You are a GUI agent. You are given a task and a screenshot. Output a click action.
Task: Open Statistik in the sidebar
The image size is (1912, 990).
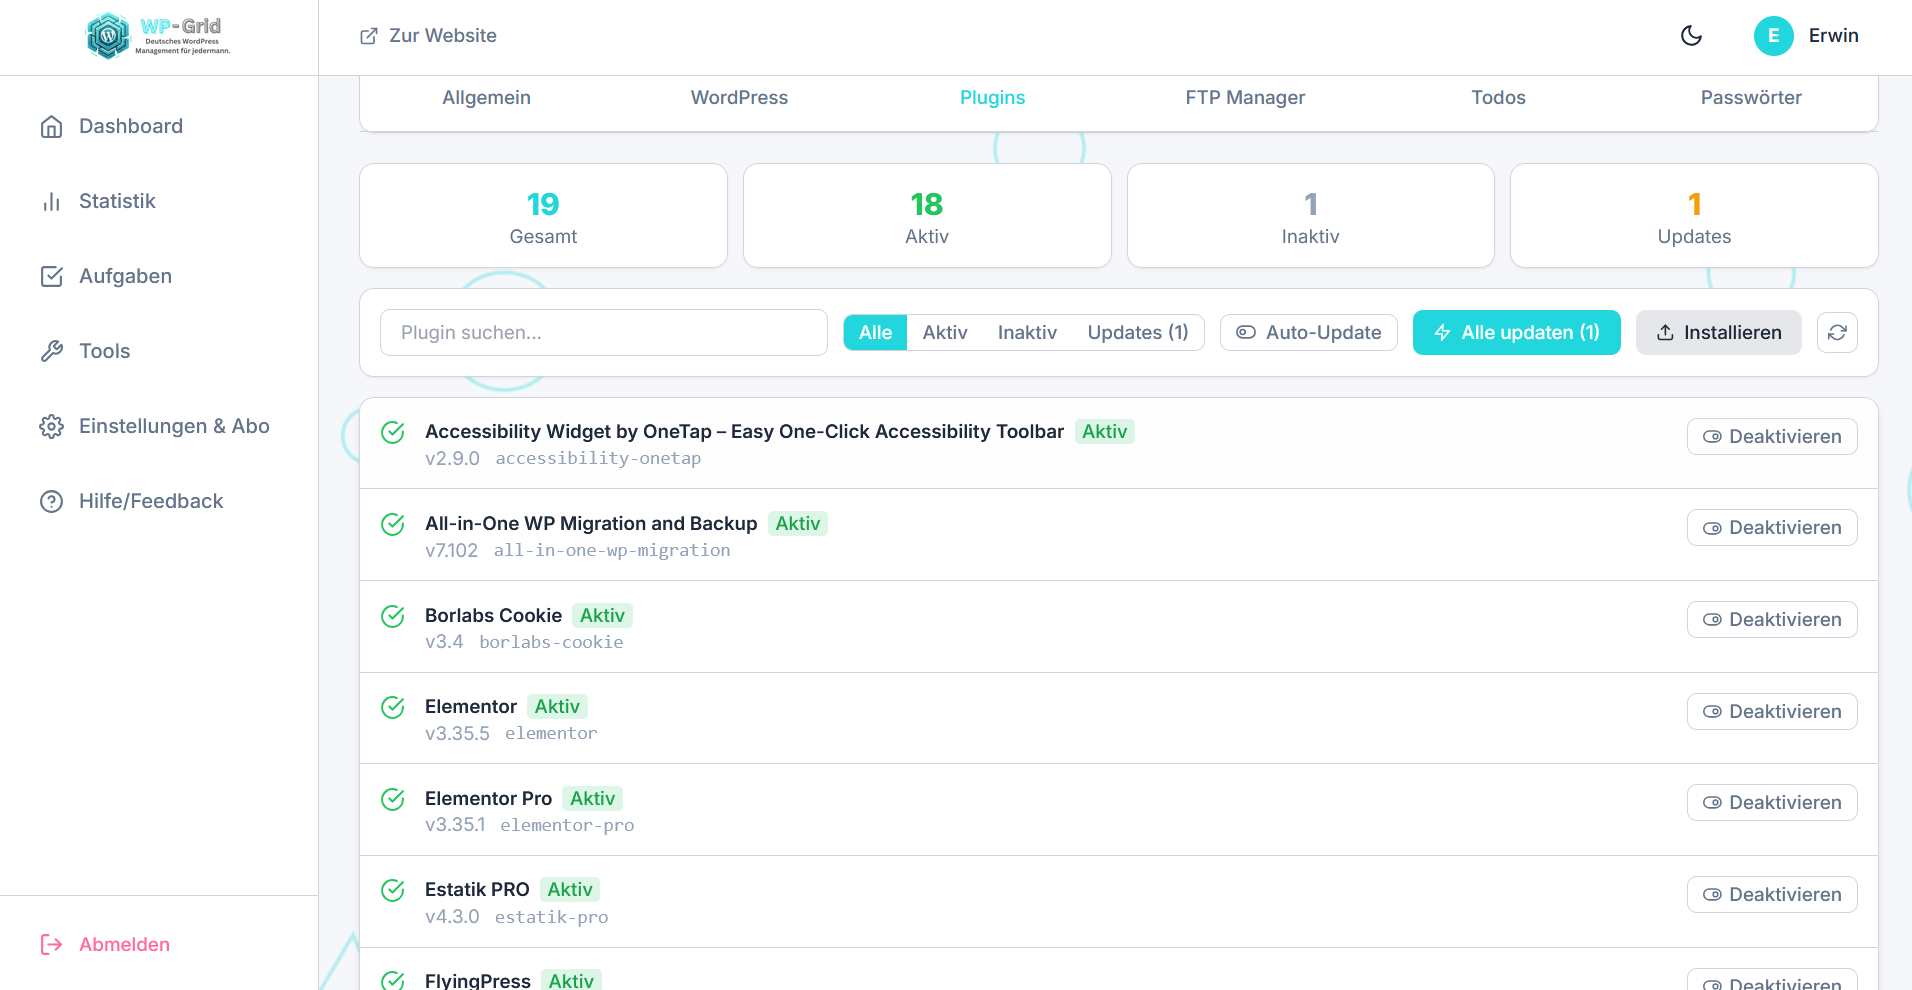click(117, 201)
